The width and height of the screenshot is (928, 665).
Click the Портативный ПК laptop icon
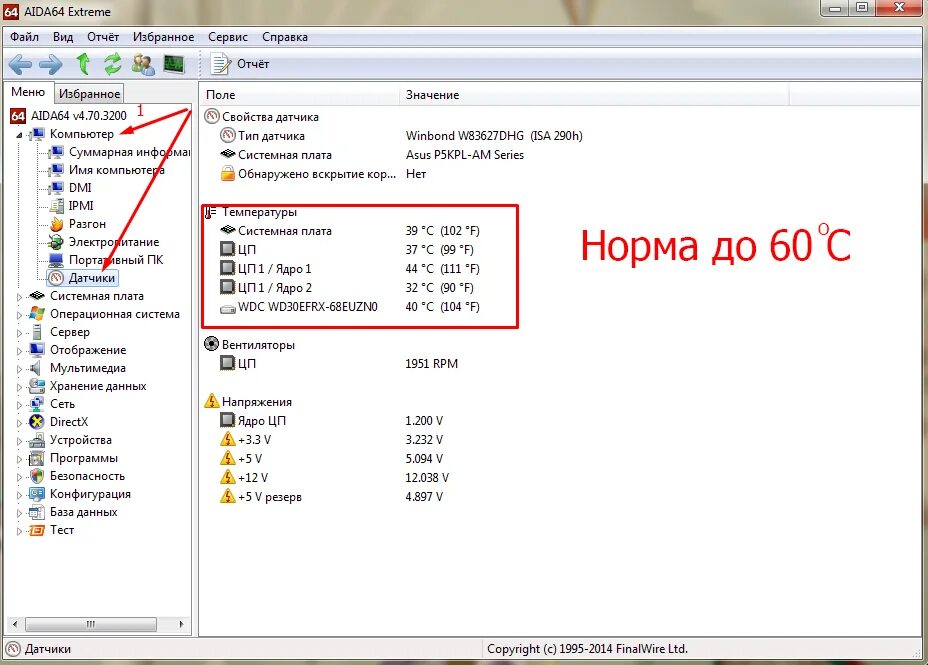56,260
